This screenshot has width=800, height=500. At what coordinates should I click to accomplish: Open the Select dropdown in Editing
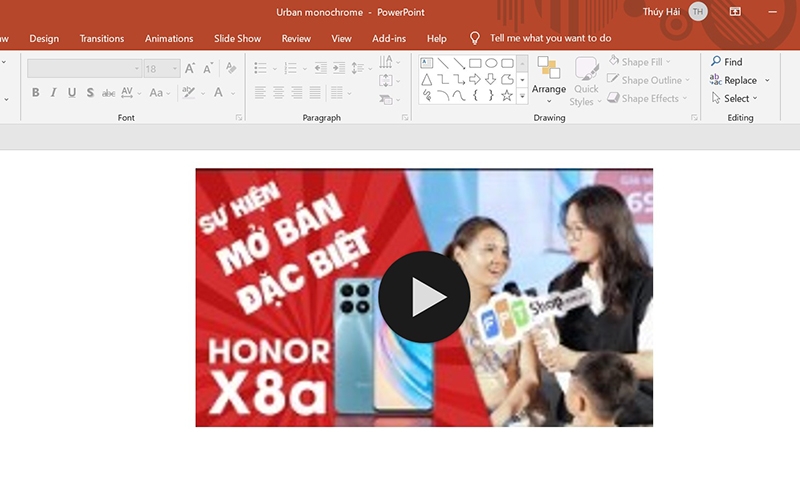735,98
